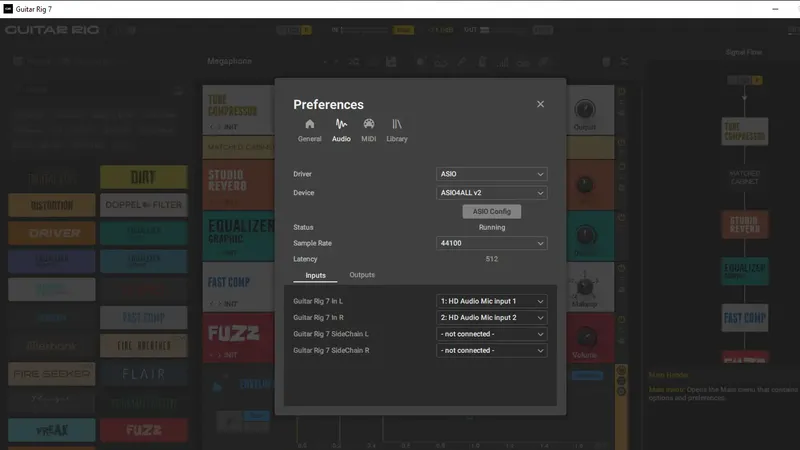Click the Megaphone preset name
This screenshot has height=450, width=800.
coord(230,61)
